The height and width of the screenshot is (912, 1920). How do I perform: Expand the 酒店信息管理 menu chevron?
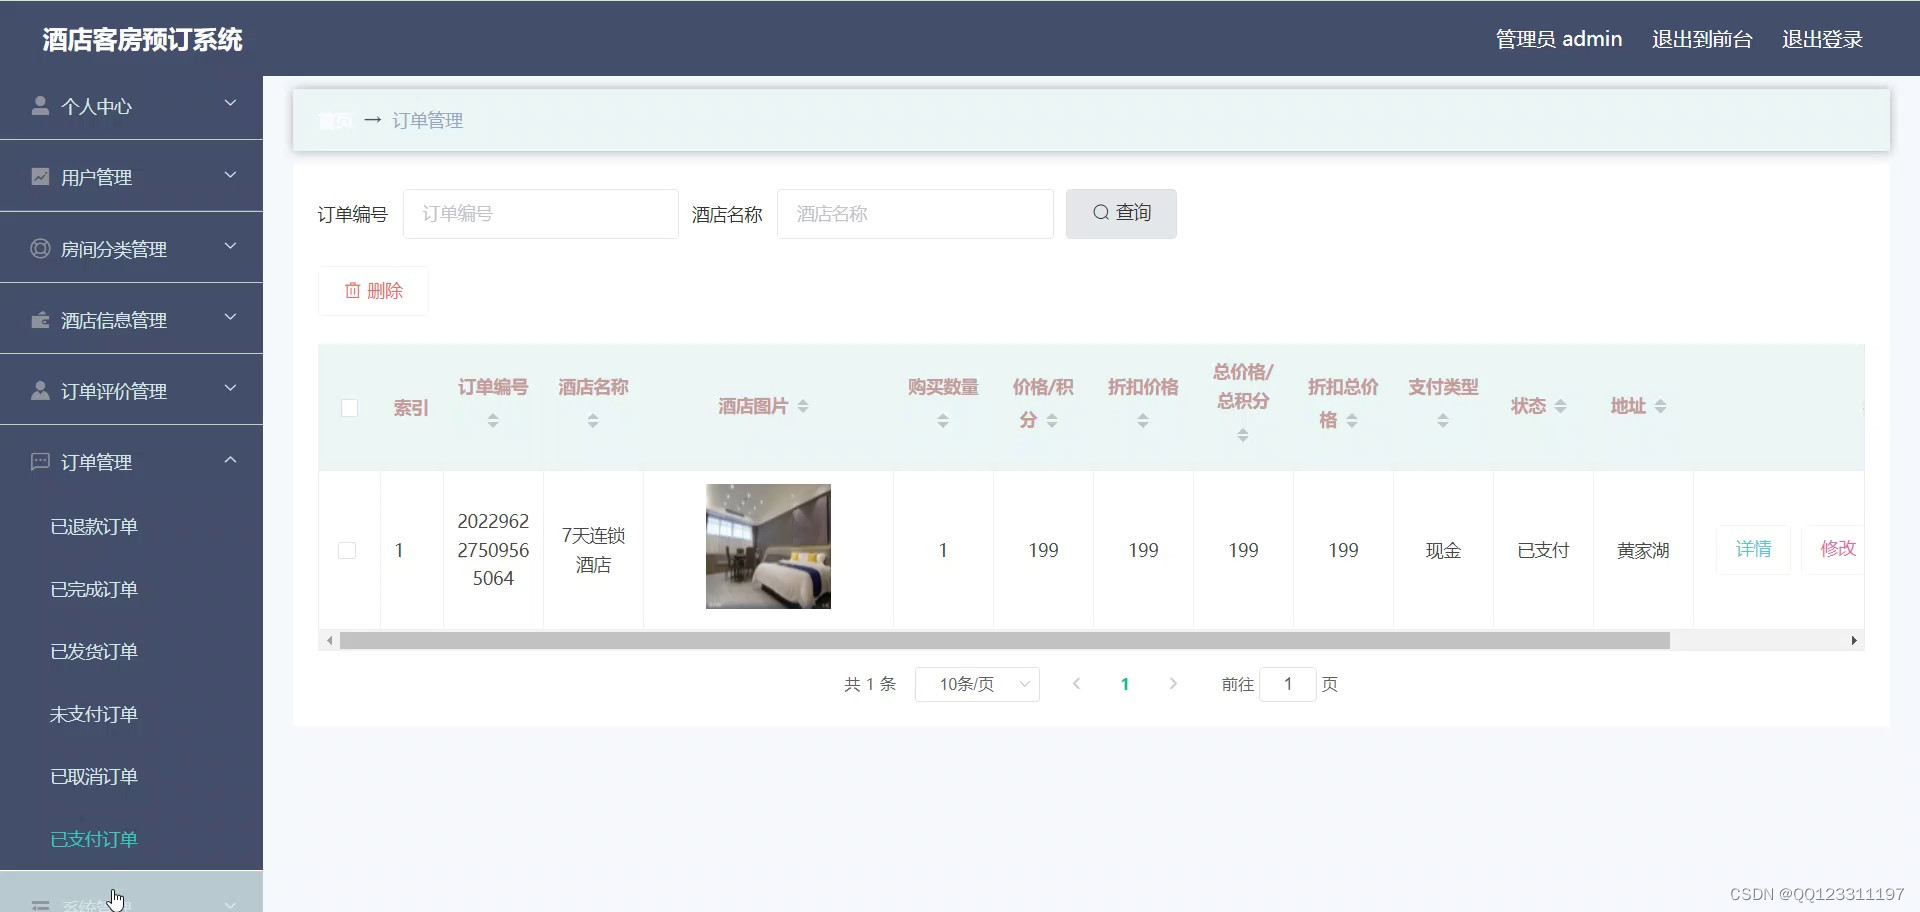230,317
